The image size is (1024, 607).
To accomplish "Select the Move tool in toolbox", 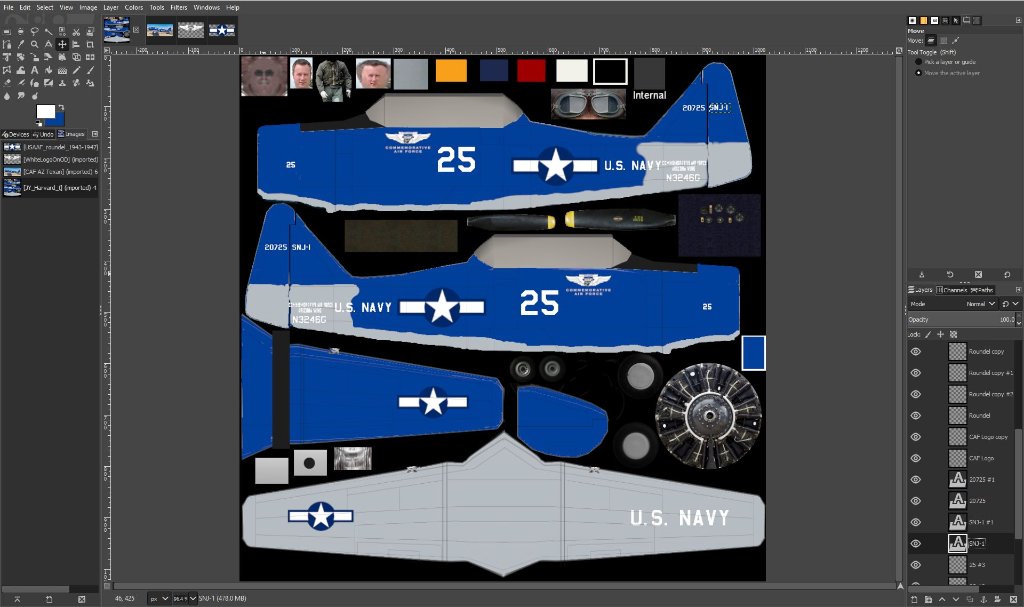I will (x=62, y=44).
